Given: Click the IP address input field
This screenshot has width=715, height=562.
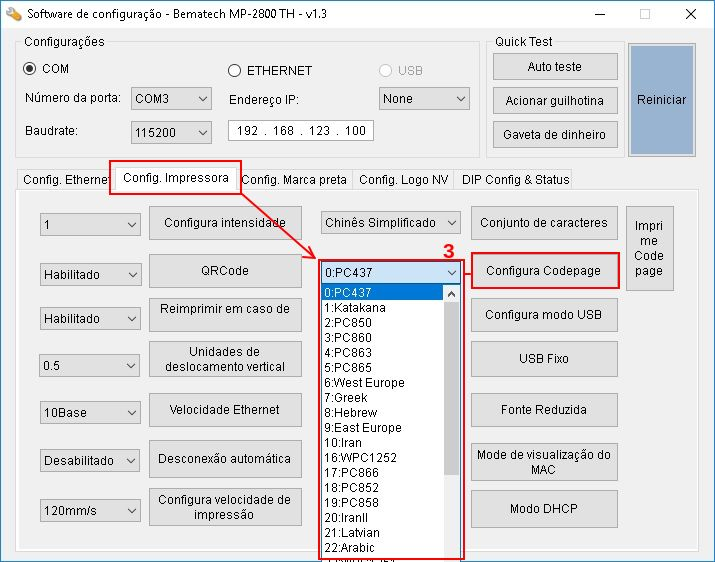Looking at the screenshot, I should point(301,130).
